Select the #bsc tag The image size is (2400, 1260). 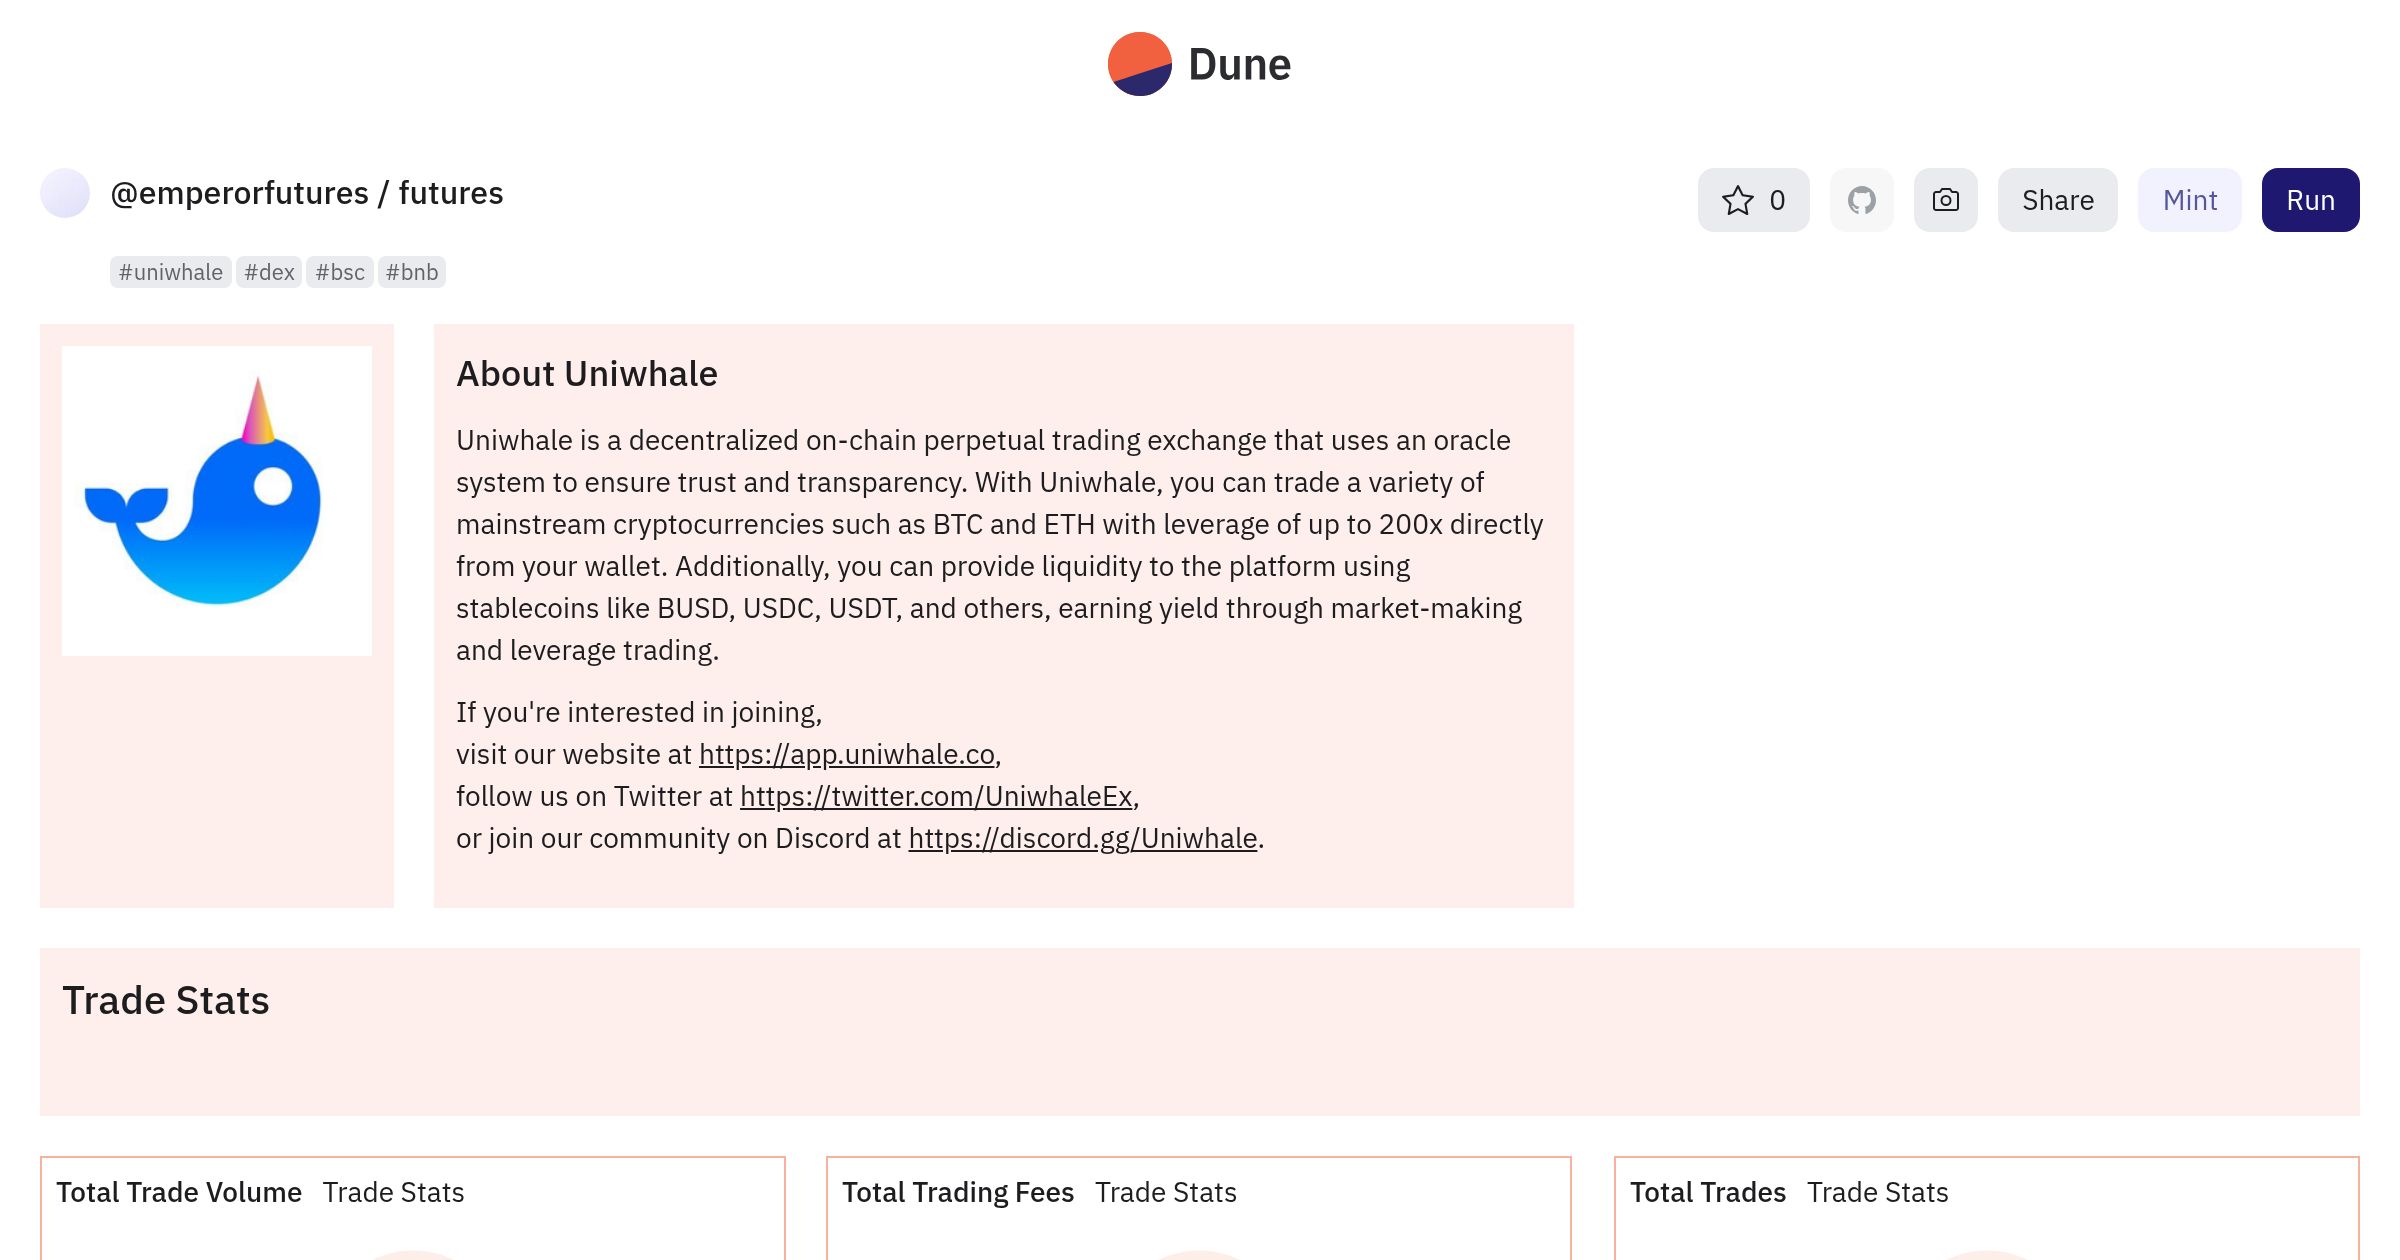pos(340,272)
